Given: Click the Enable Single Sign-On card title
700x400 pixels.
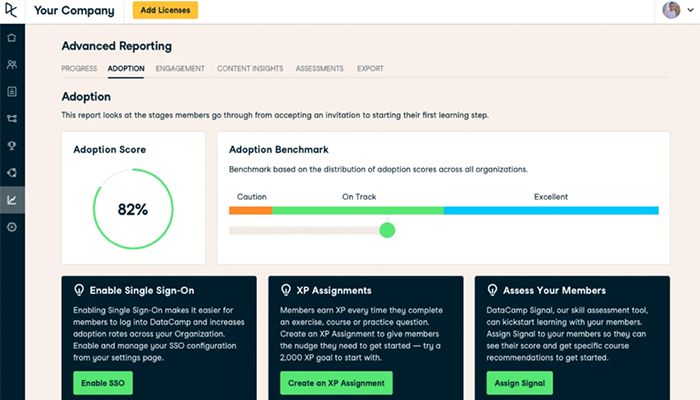Looking at the screenshot, I should pyautogui.click(x=142, y=291).
